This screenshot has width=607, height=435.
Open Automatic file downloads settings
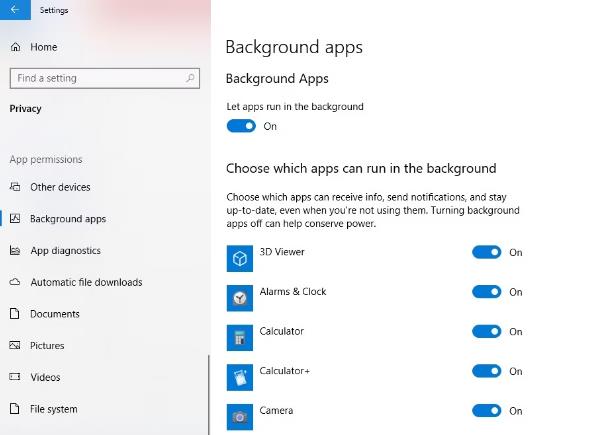86,282
